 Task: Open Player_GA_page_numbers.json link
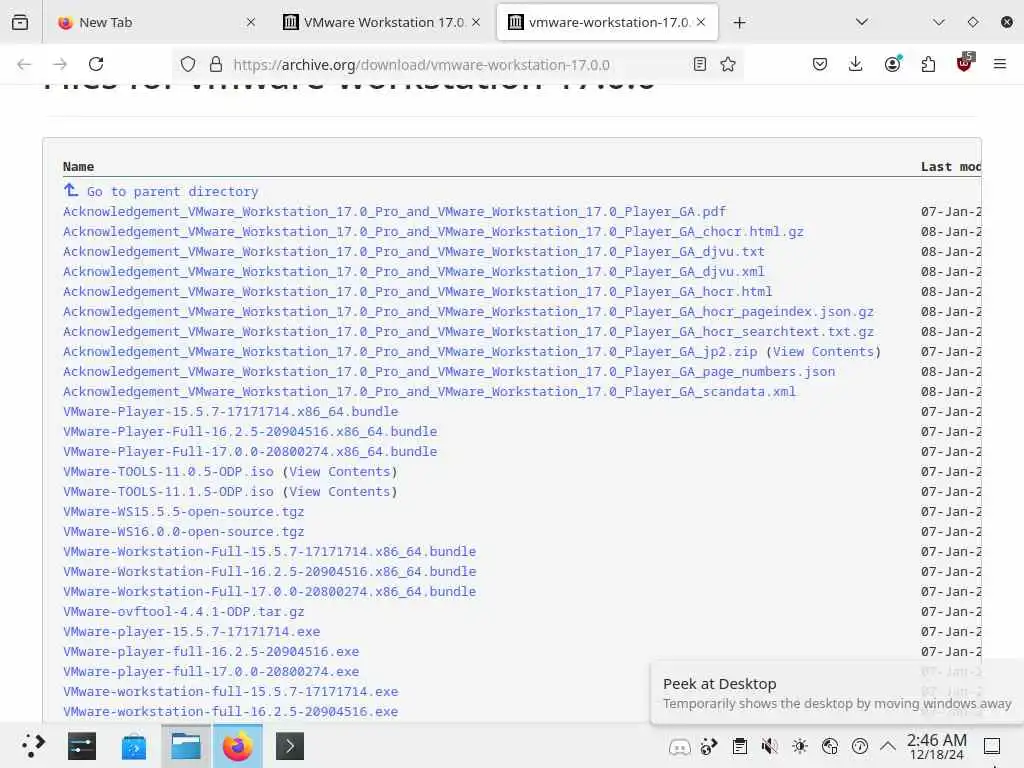449,372
